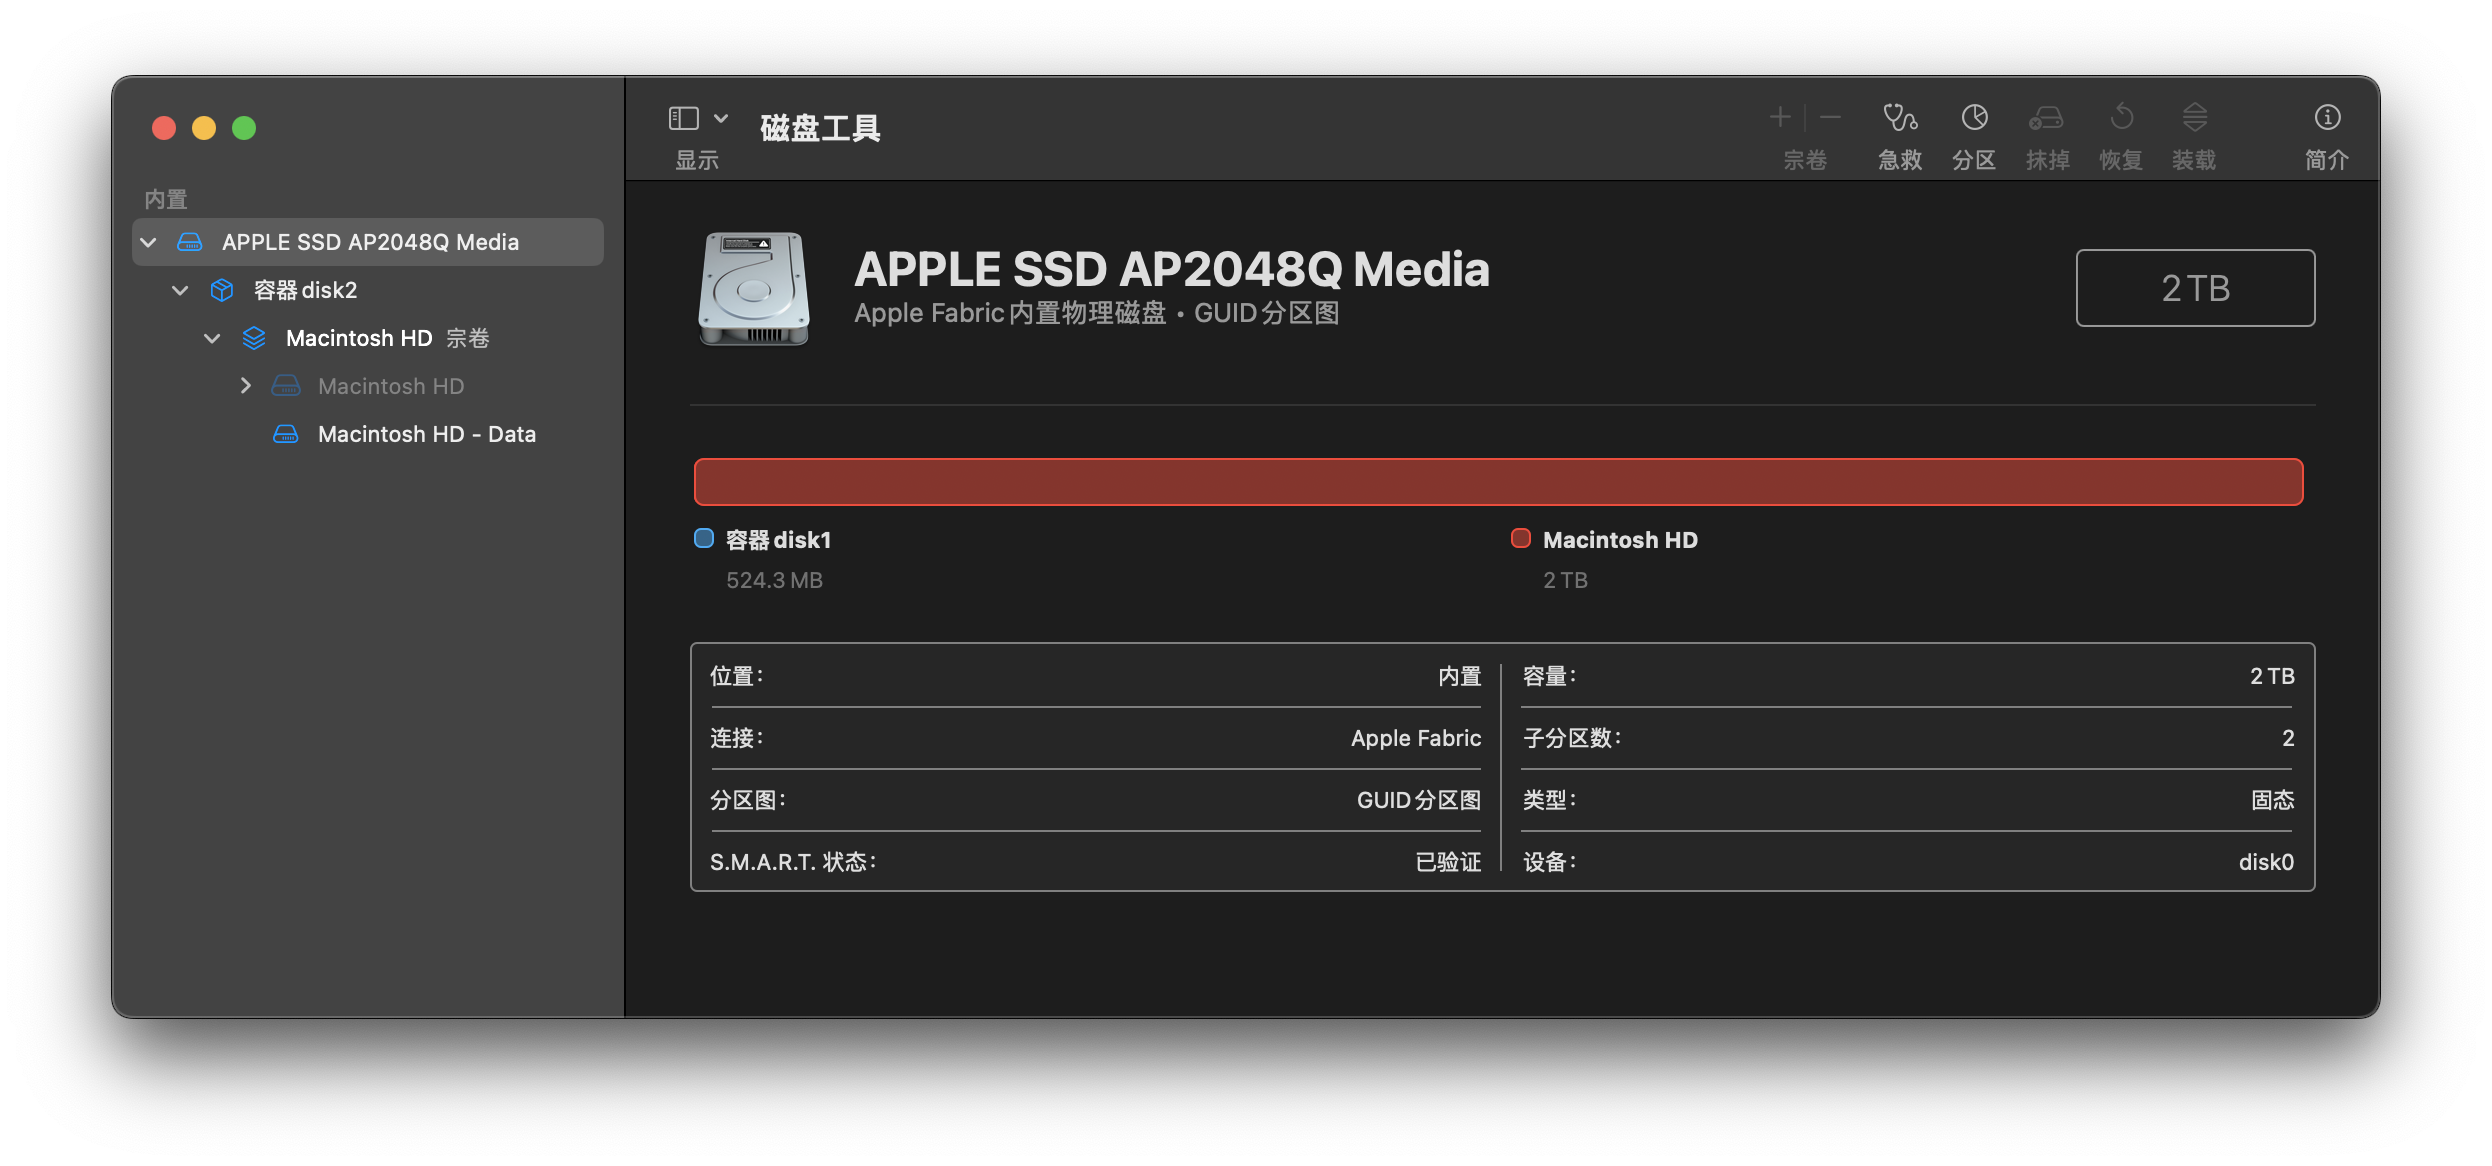The image size is (2492, 1166).
Task: Click the Restore (恢复) toolbar icon
Action: click(2121, 119)
